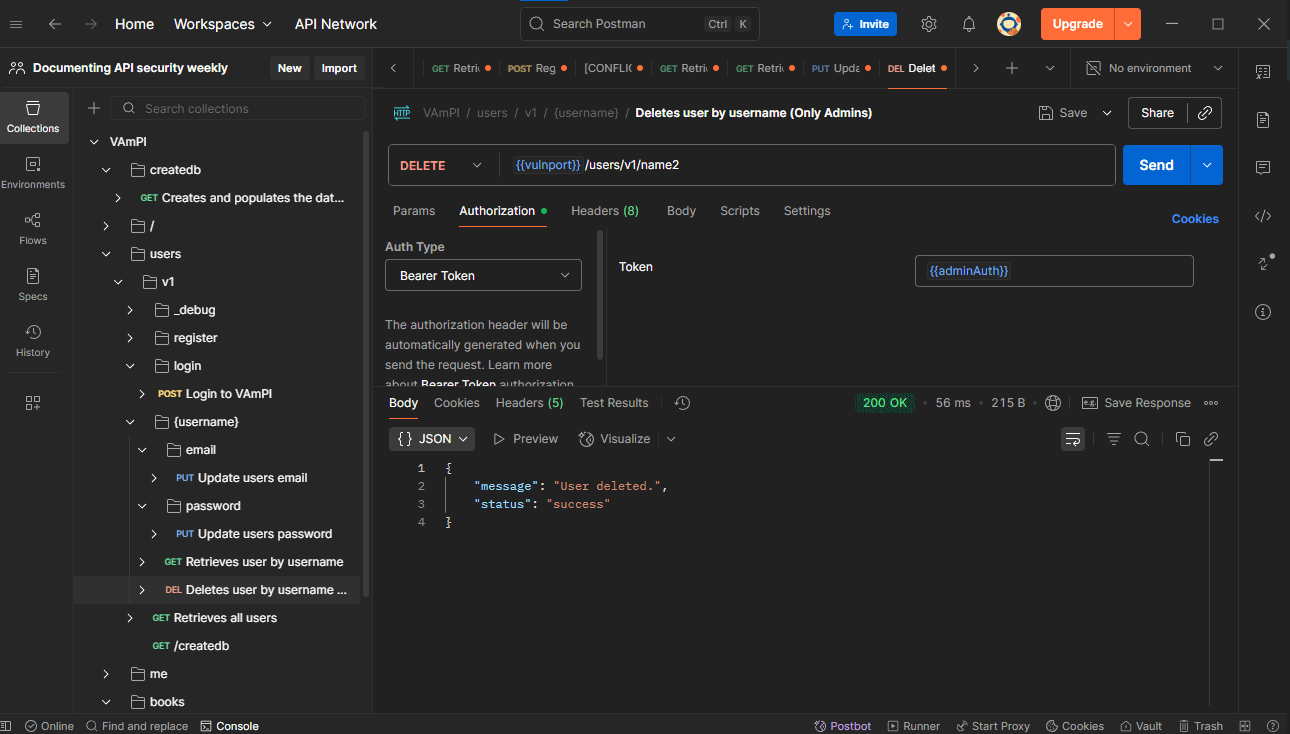The width and height of the screenshot is (1290, 734).
Task: Click the Token input field
Action: [x=1054, y=271]
